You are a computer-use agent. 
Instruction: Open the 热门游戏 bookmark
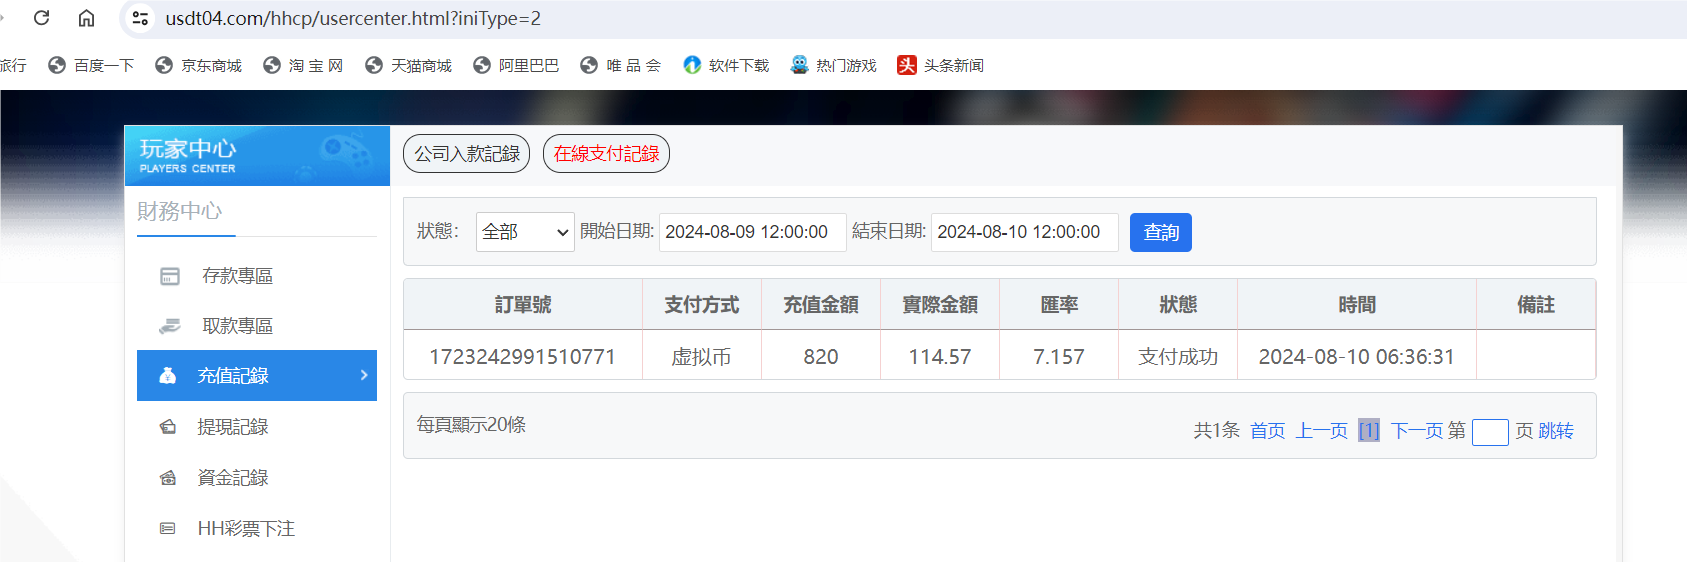point(833,65)
